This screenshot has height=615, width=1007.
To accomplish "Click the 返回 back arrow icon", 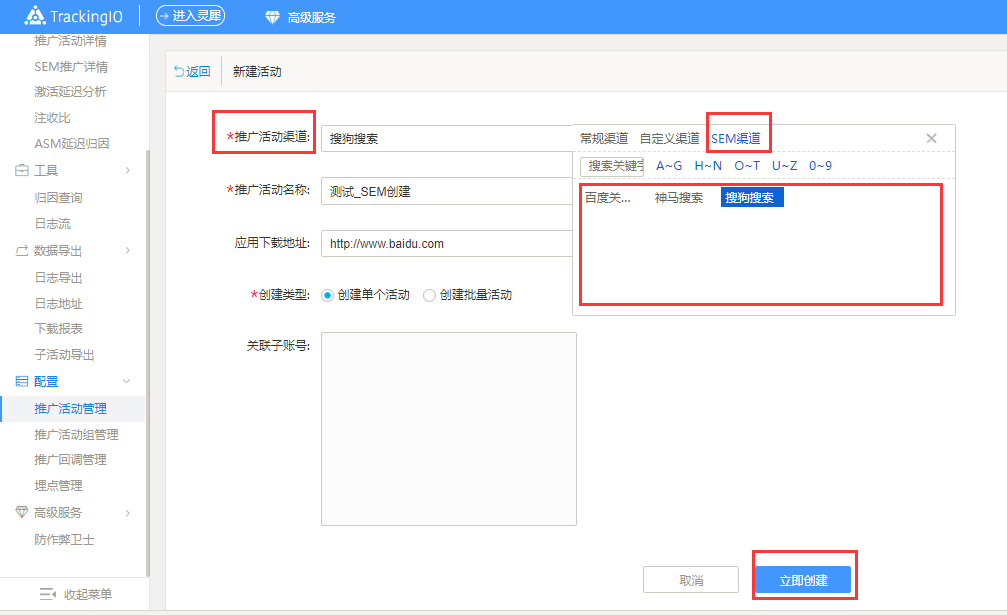I will [179, 72].
